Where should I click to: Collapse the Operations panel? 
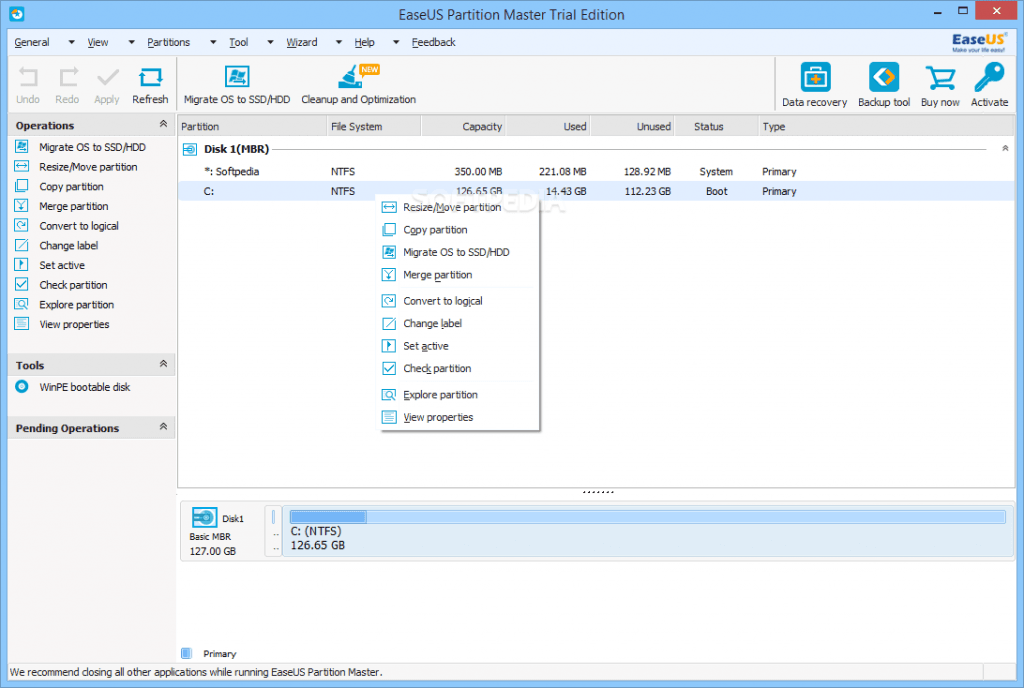(x=162, y=125)
